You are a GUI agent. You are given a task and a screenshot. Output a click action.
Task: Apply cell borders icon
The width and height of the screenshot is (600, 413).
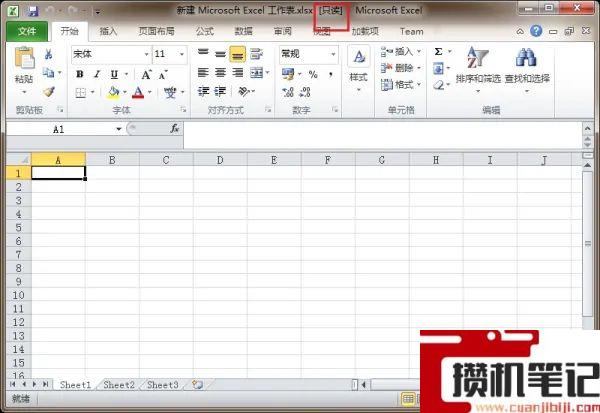[x=81, y=92]
